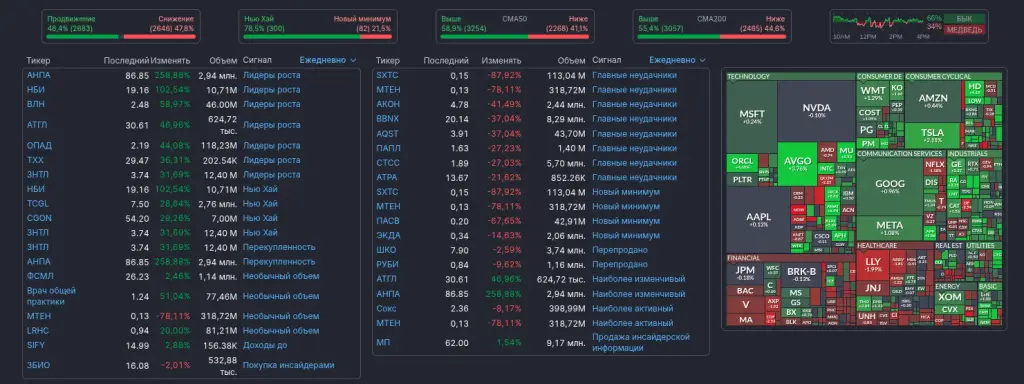
Task: Open Перепродано signal in ШКО row
Action: click(x=620, y=250)
